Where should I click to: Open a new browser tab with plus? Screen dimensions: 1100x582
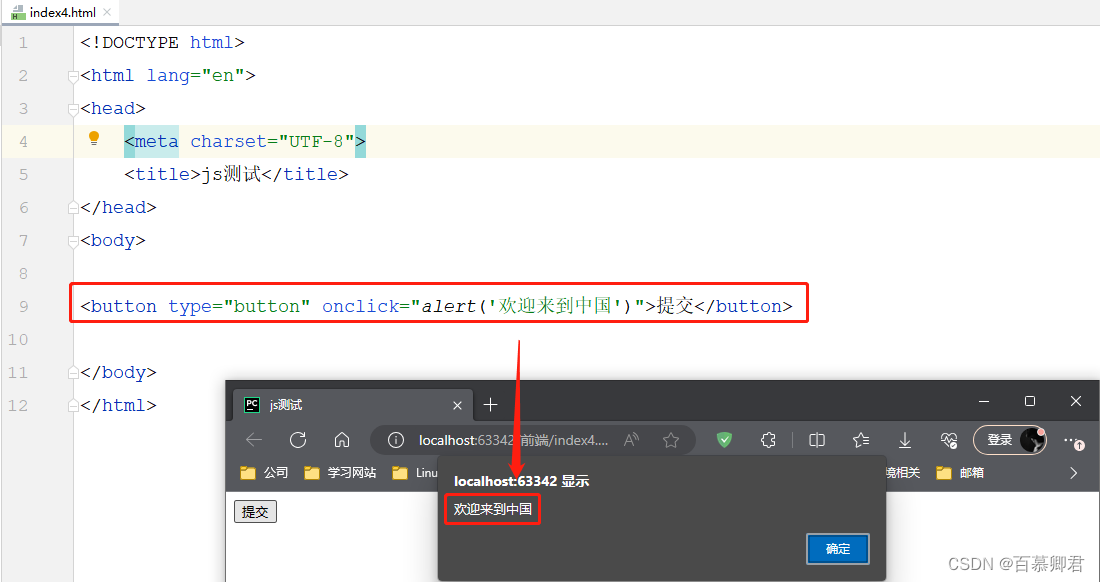490,405
